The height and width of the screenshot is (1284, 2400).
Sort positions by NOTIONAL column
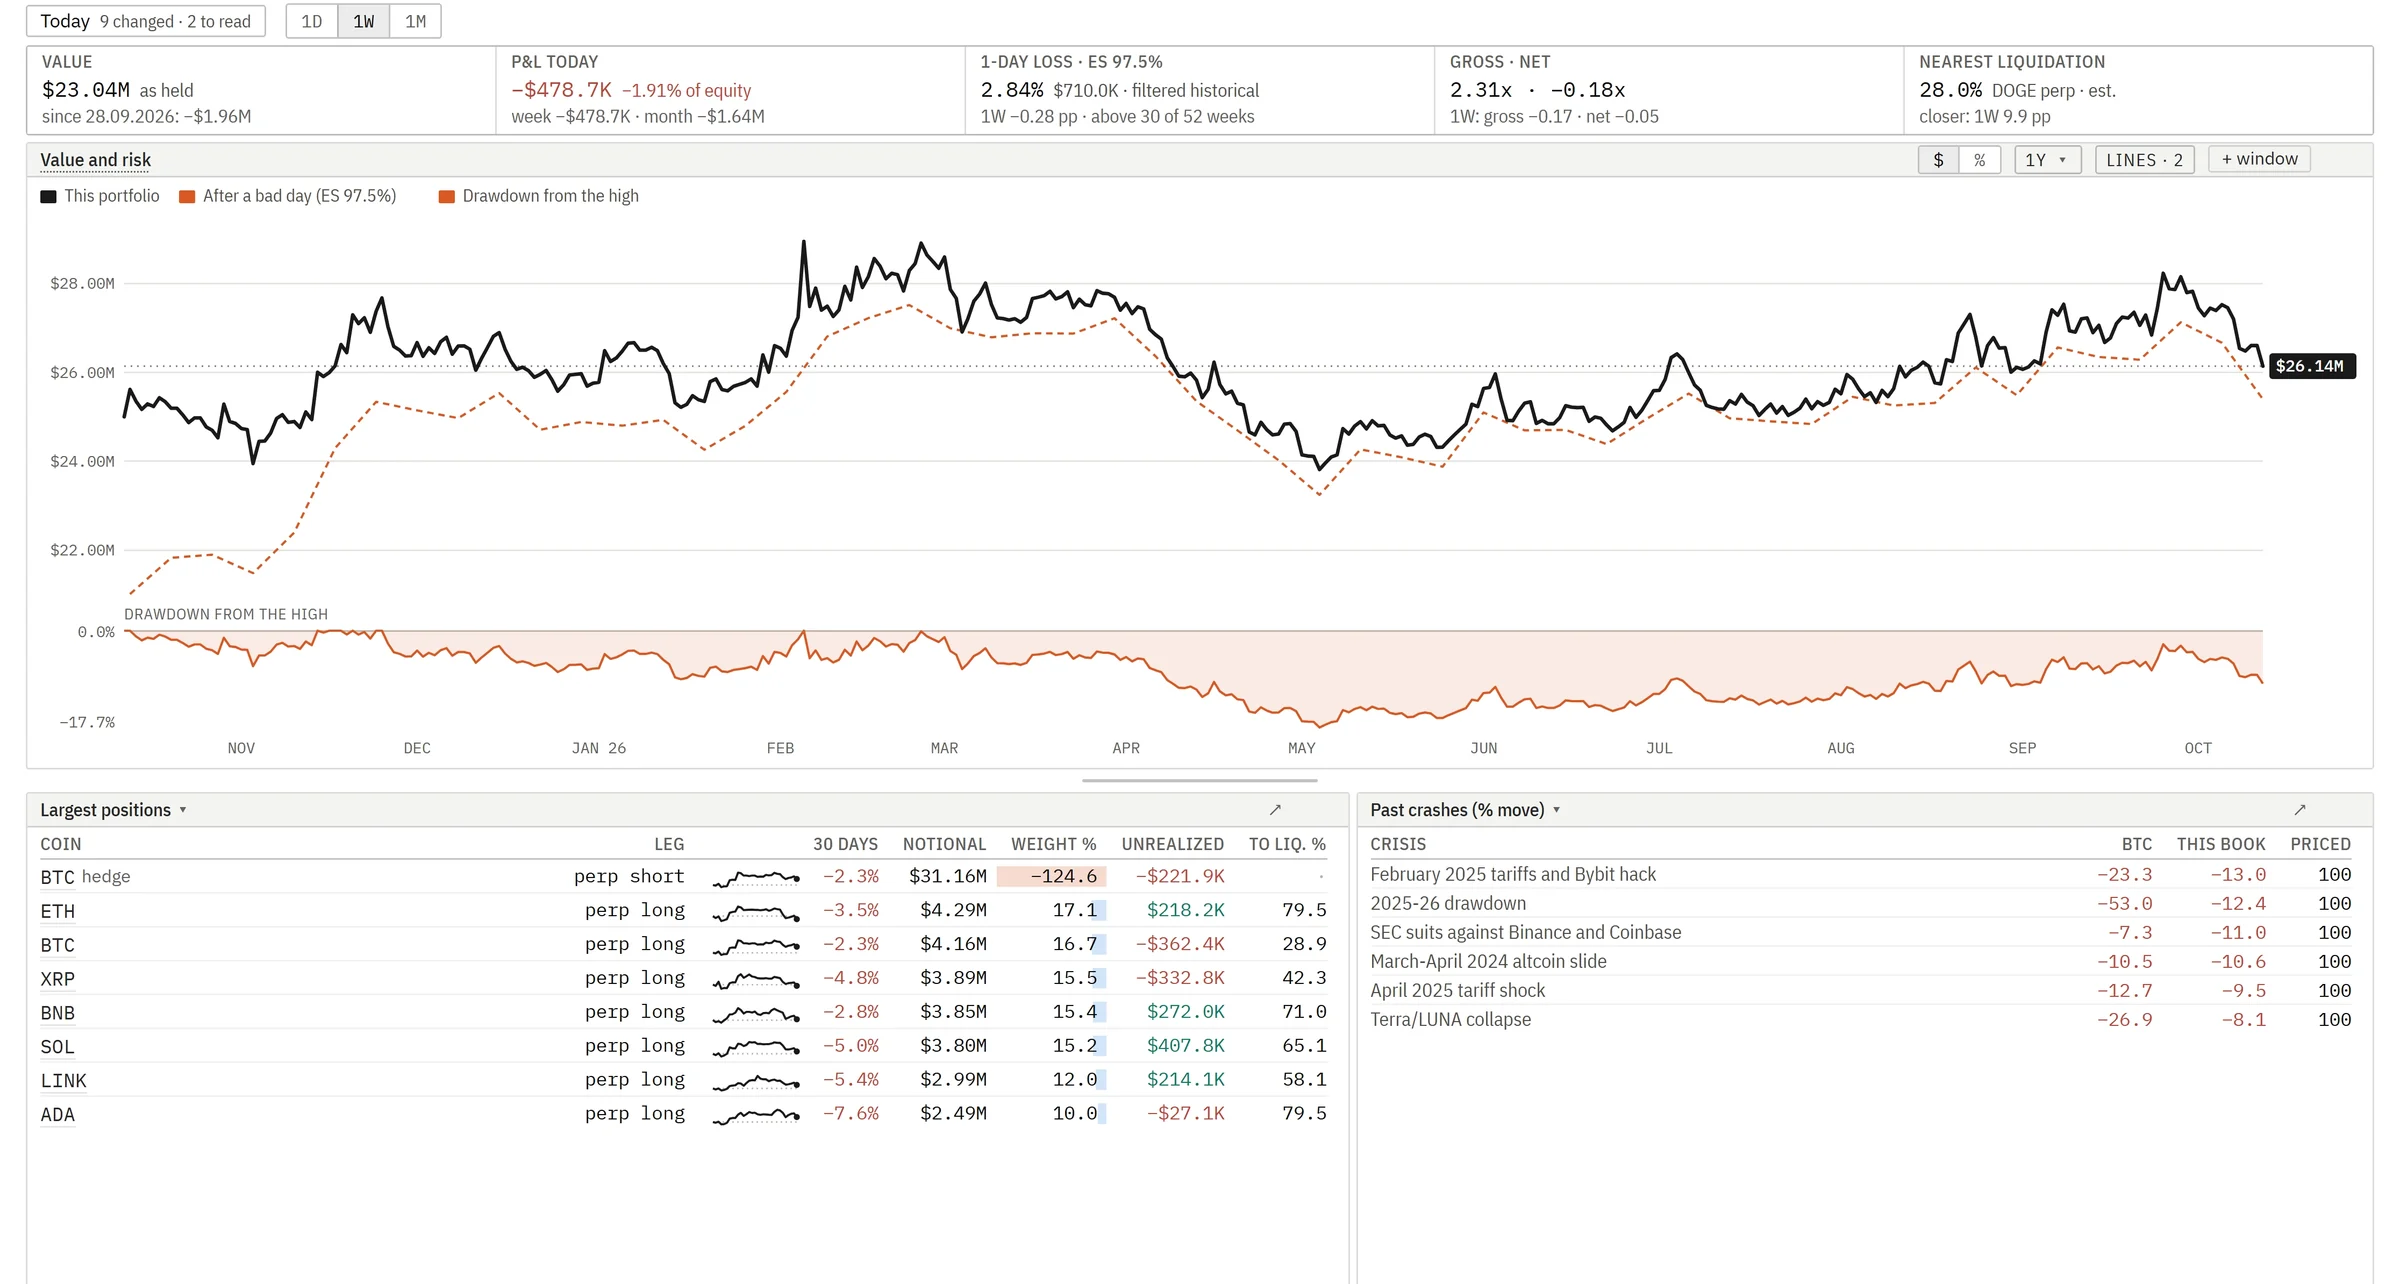(944, 844)
